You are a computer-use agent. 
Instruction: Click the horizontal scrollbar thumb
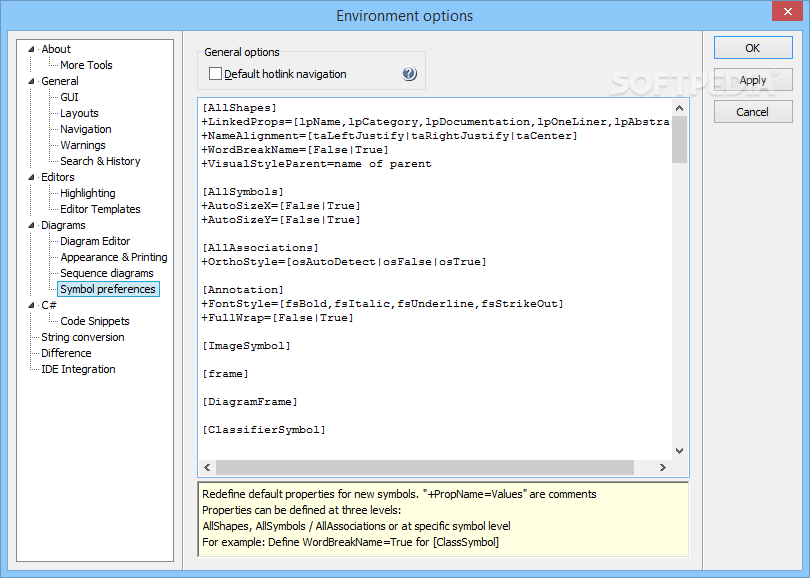(x=425, y=467)
